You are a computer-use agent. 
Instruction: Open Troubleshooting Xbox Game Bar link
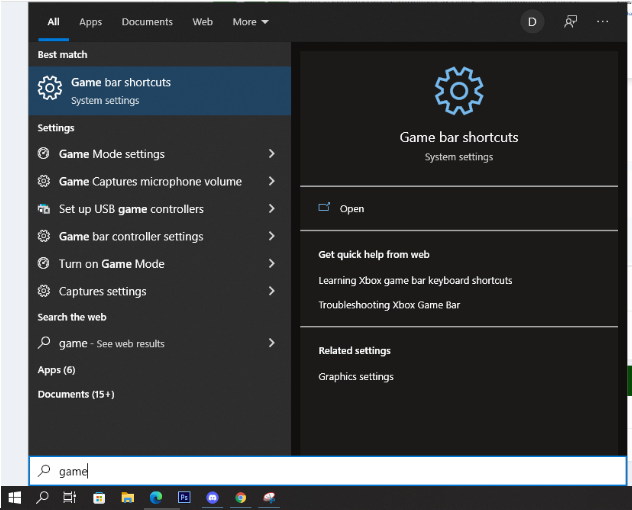pos(389,305)
